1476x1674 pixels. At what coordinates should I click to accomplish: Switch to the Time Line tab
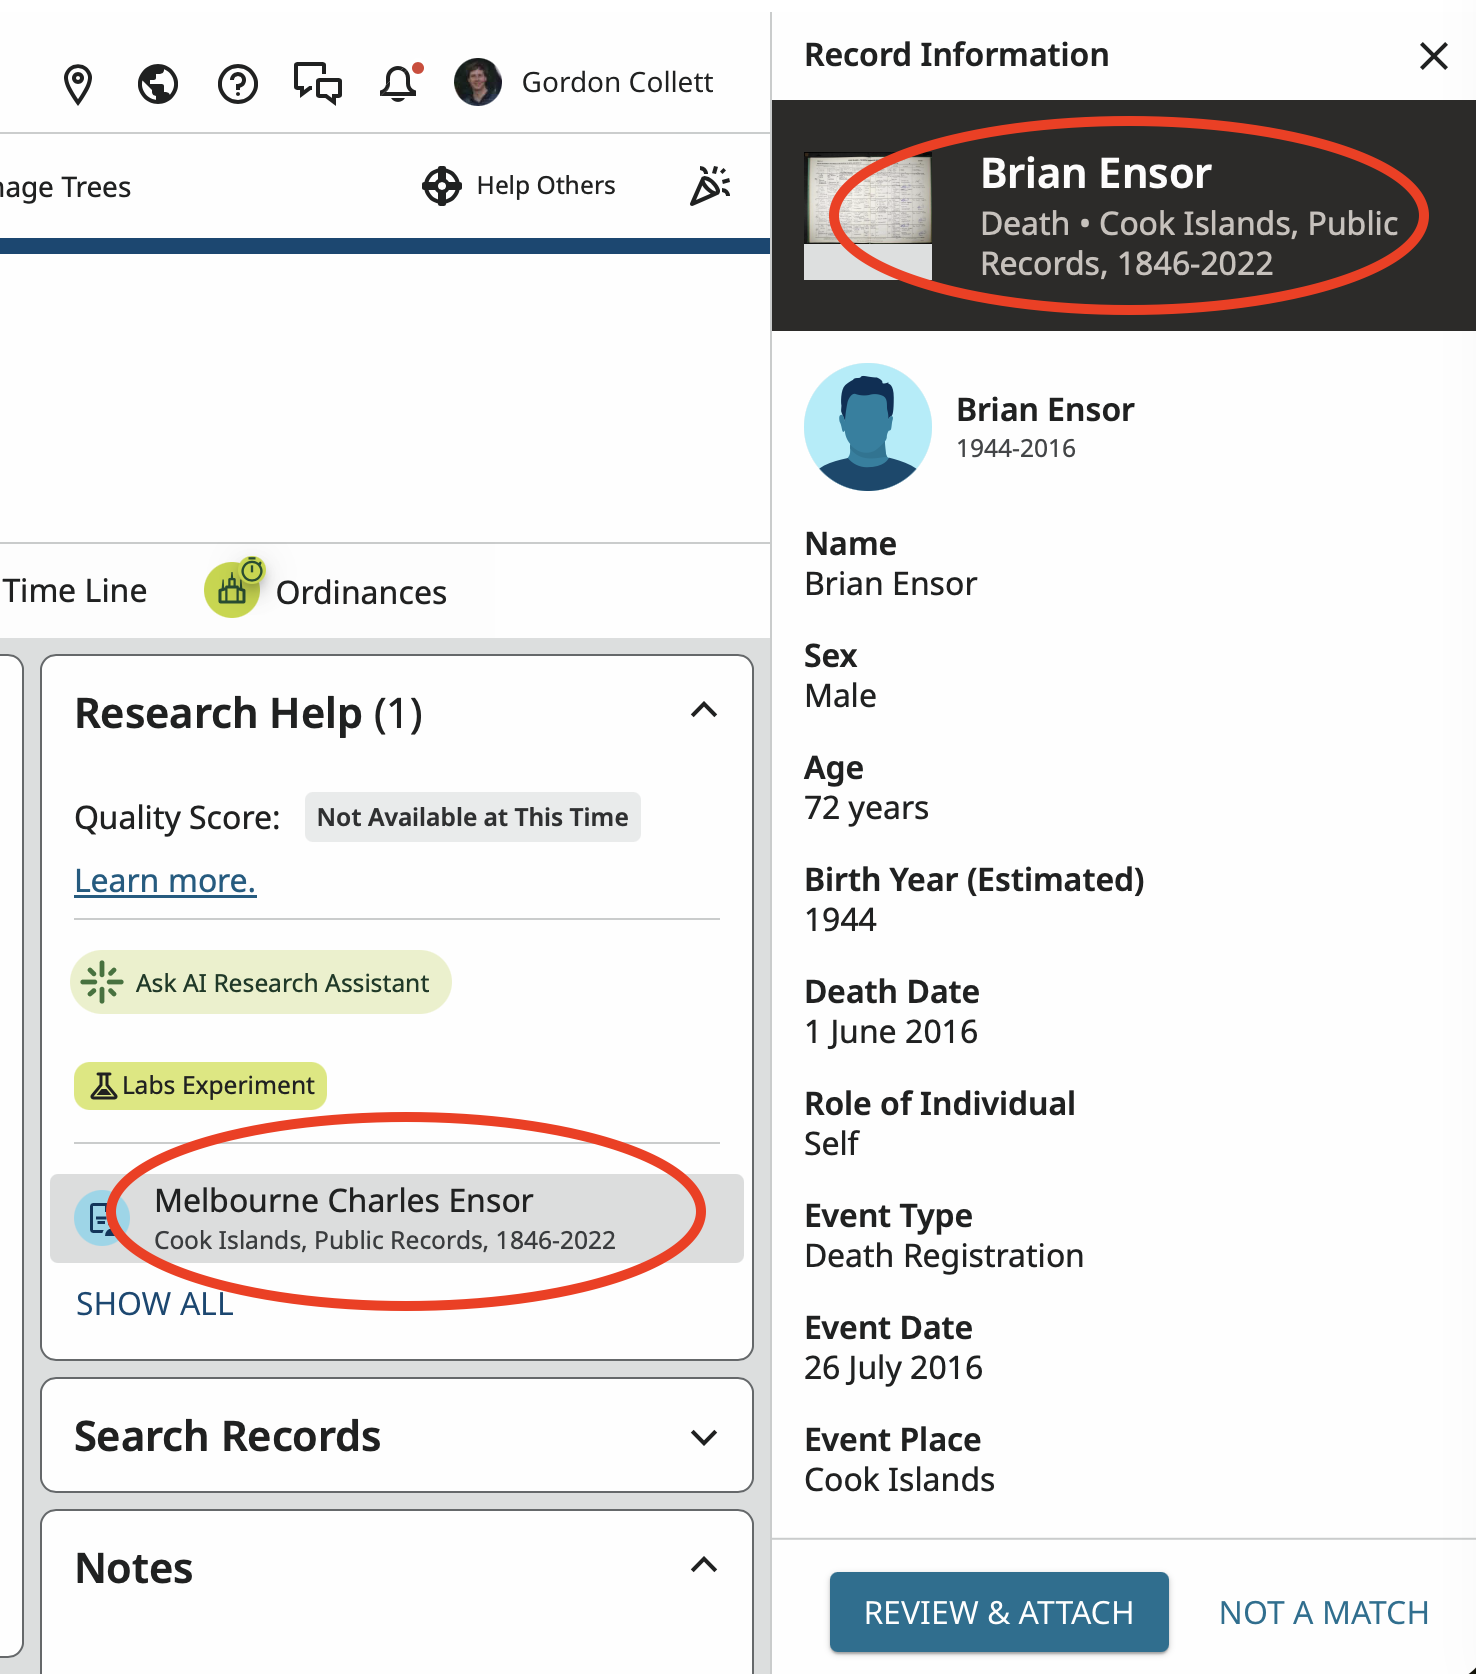pos(75,591)
